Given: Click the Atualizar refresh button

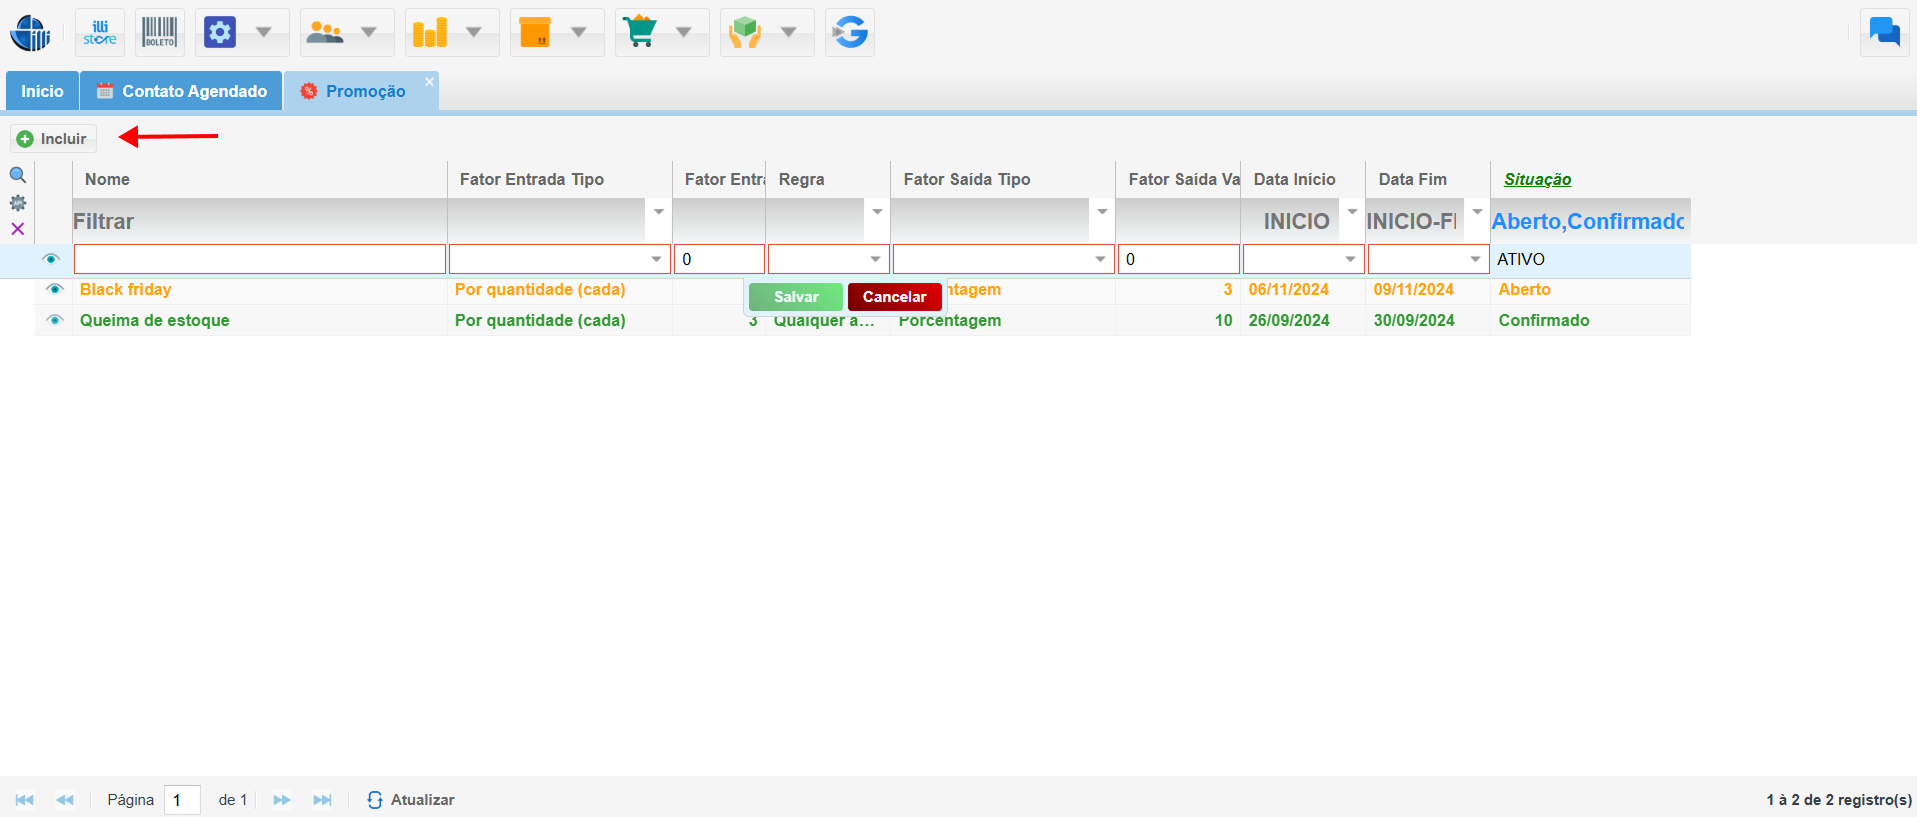Looking at the screenshot, I should pyautogui.click(x=411, y=800).
